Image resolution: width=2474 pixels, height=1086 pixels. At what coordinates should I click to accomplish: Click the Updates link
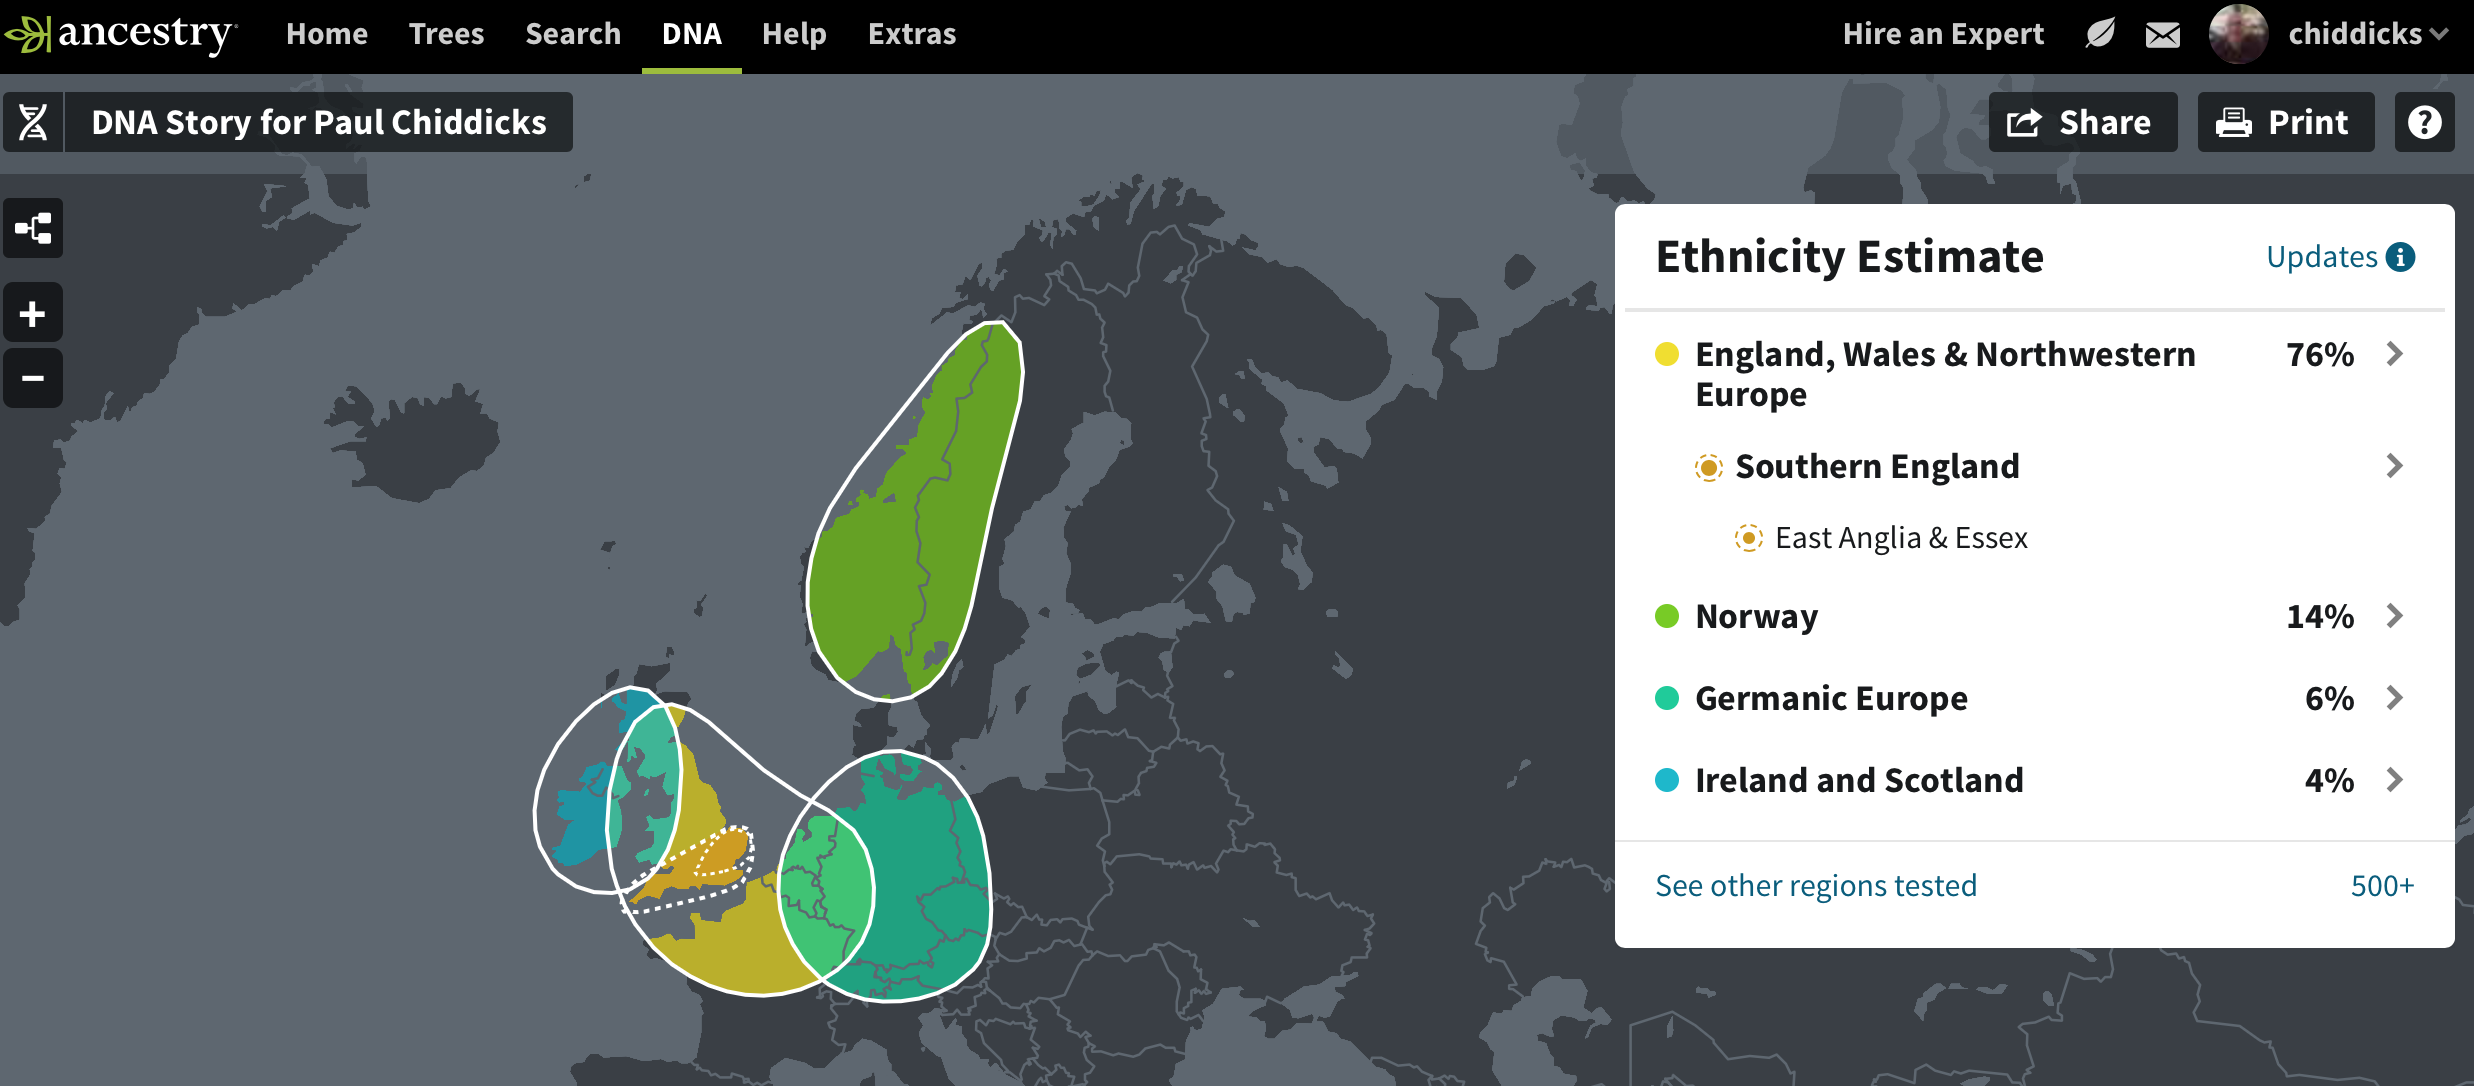[2321, 257]
